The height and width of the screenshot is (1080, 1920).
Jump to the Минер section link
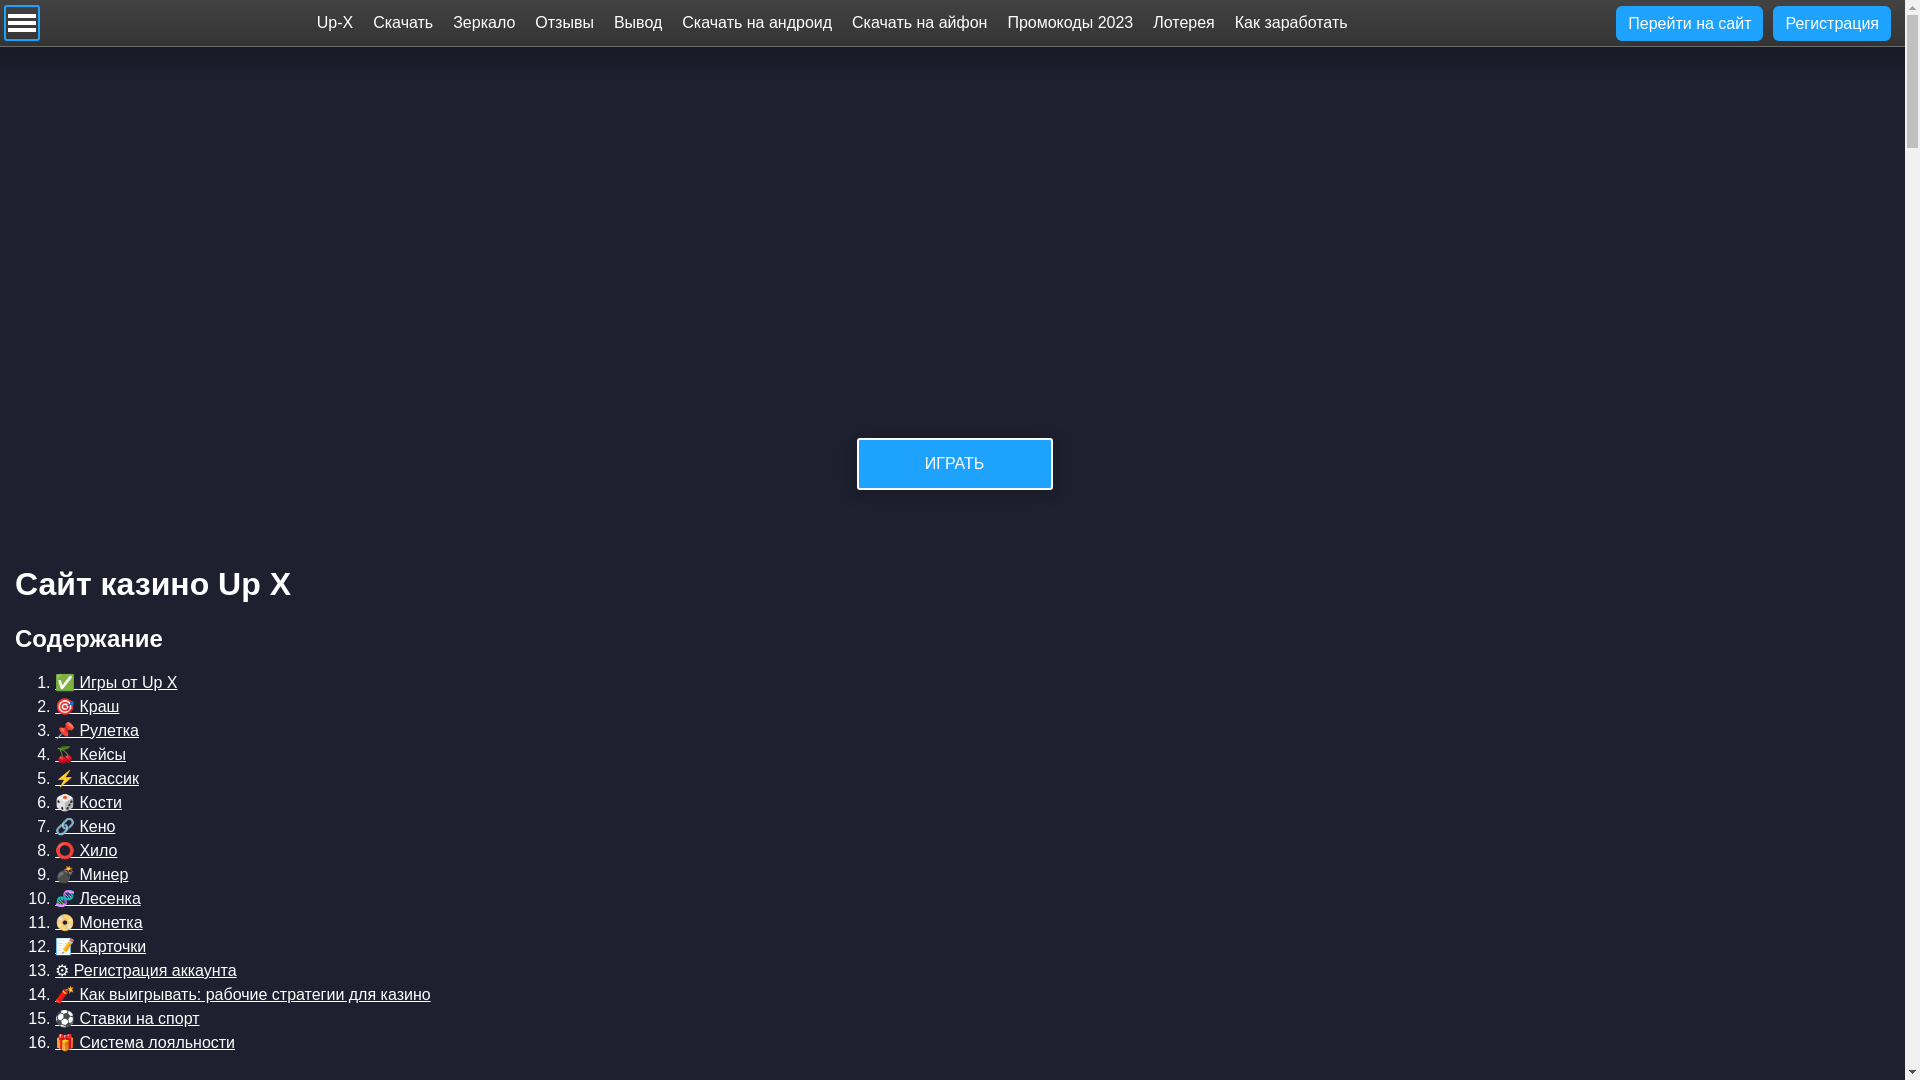pos(91,875)
